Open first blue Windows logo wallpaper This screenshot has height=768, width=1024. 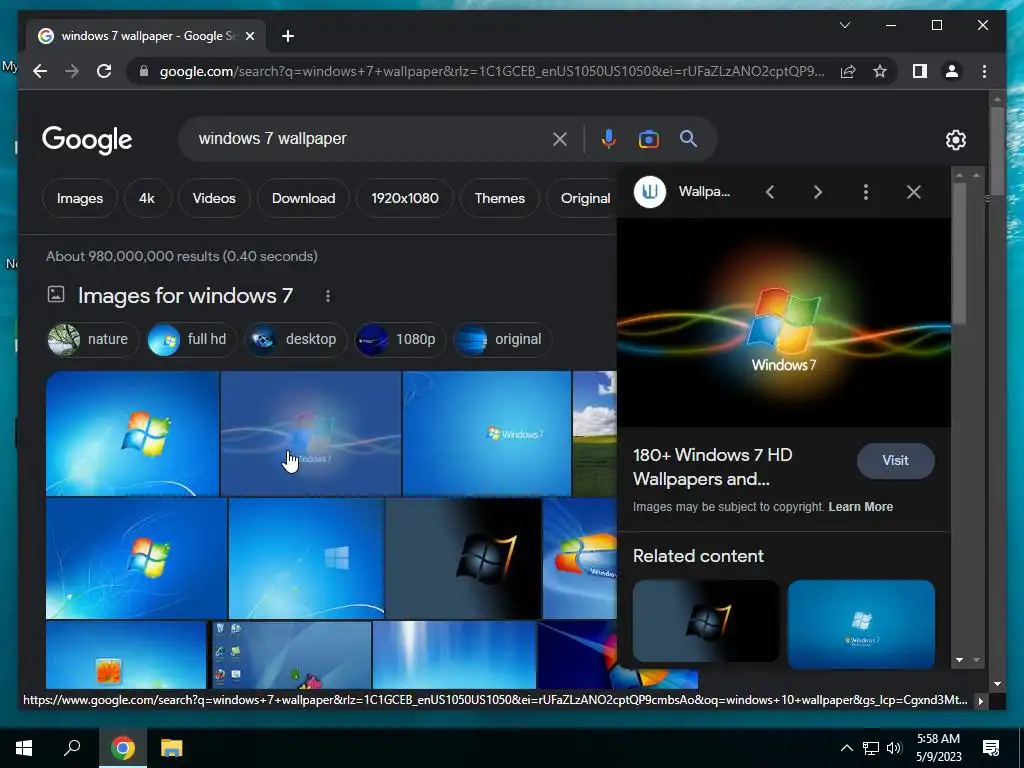pos(133,434)
